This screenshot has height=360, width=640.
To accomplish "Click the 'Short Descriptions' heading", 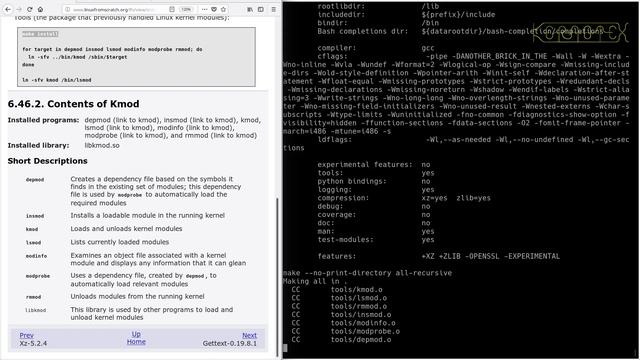I will [x=47, y=161].
